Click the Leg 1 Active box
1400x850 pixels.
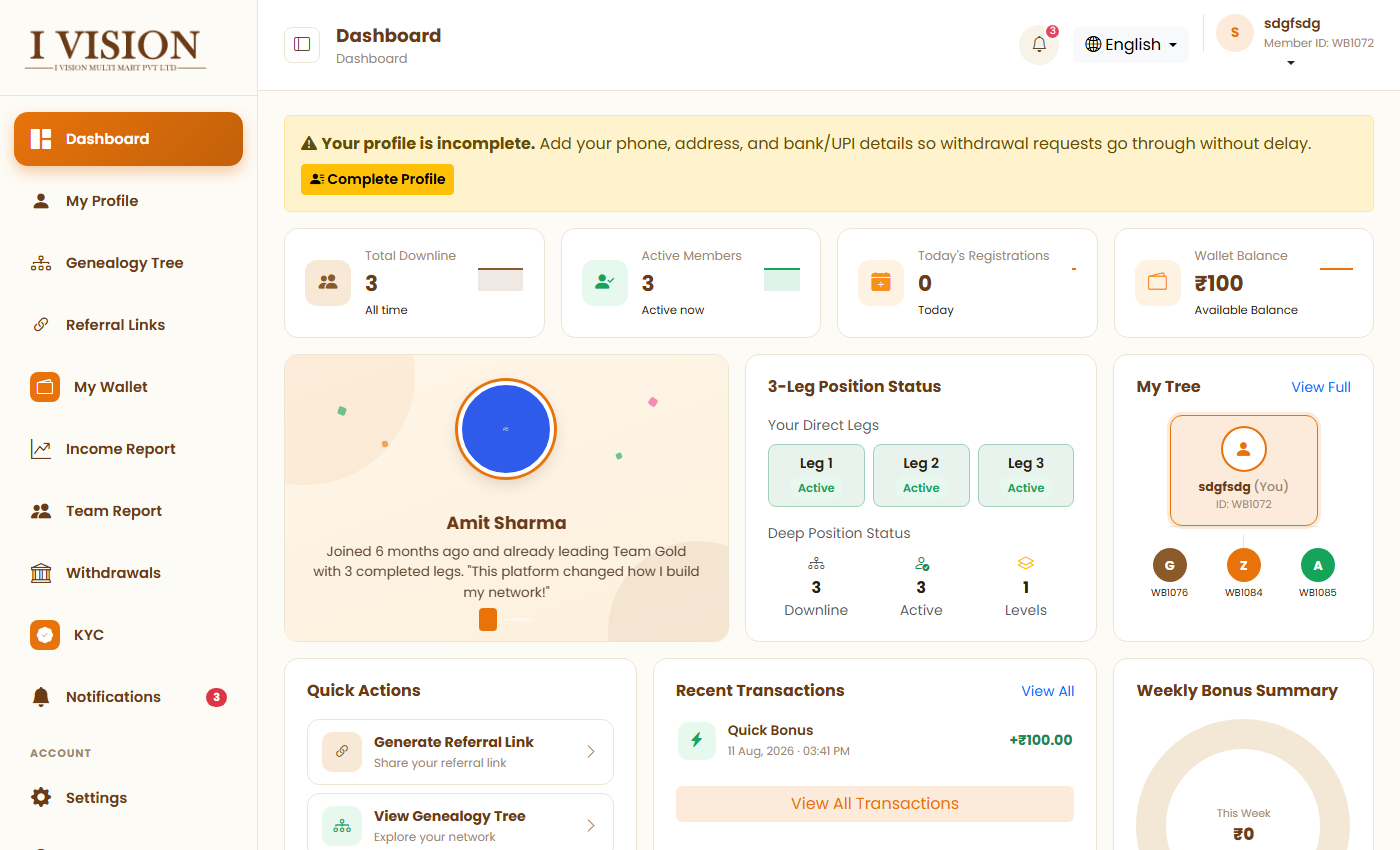point(816,475)
